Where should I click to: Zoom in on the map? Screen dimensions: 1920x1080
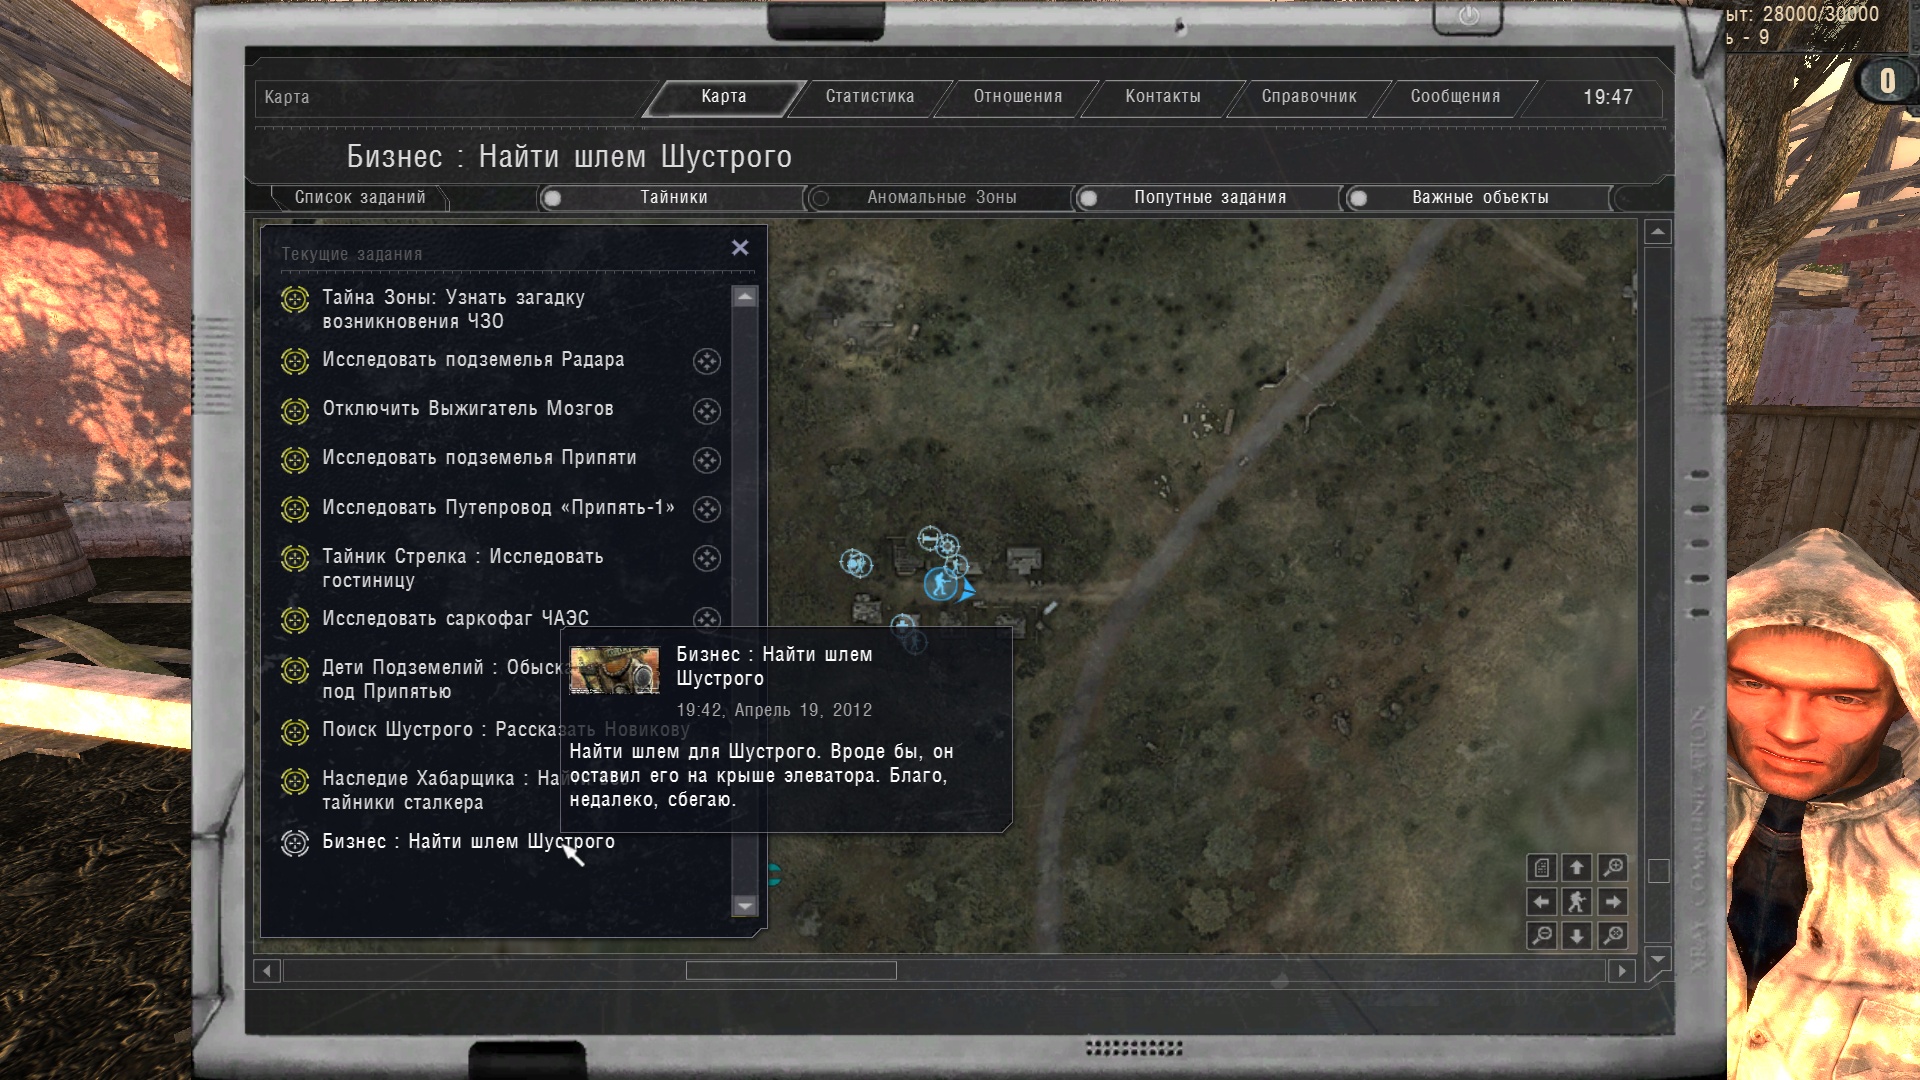[1613, 868]
